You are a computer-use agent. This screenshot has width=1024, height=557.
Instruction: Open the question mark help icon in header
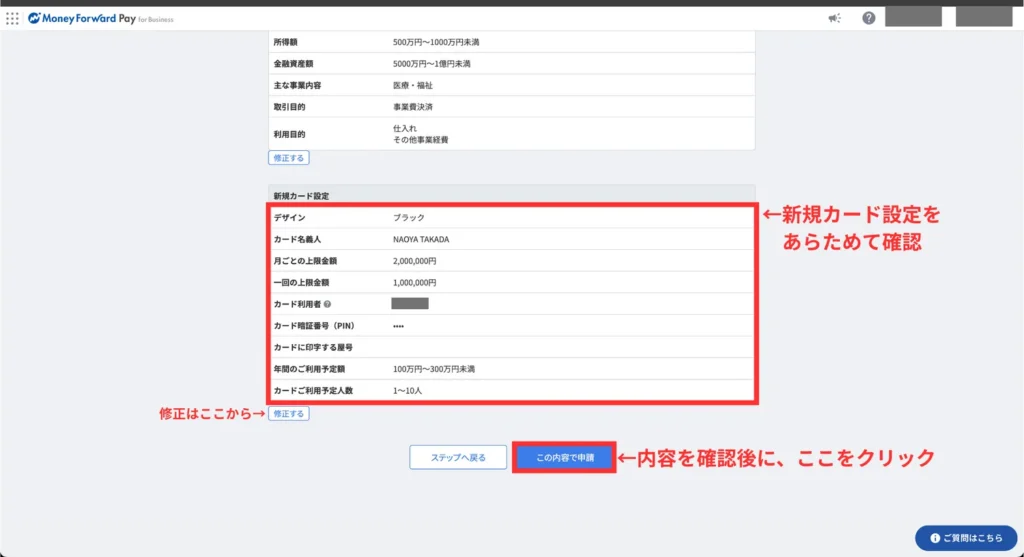(x=869, y=18)
